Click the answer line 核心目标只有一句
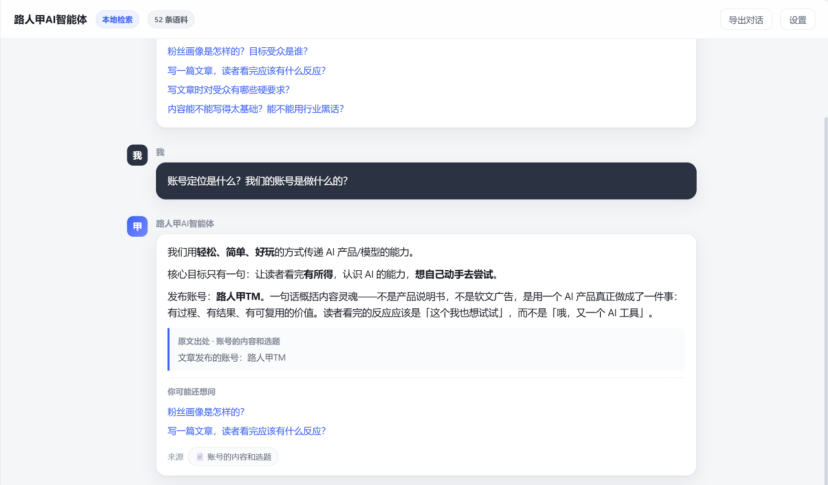Viewport: 828px width, 485px height. coord(333,274)
